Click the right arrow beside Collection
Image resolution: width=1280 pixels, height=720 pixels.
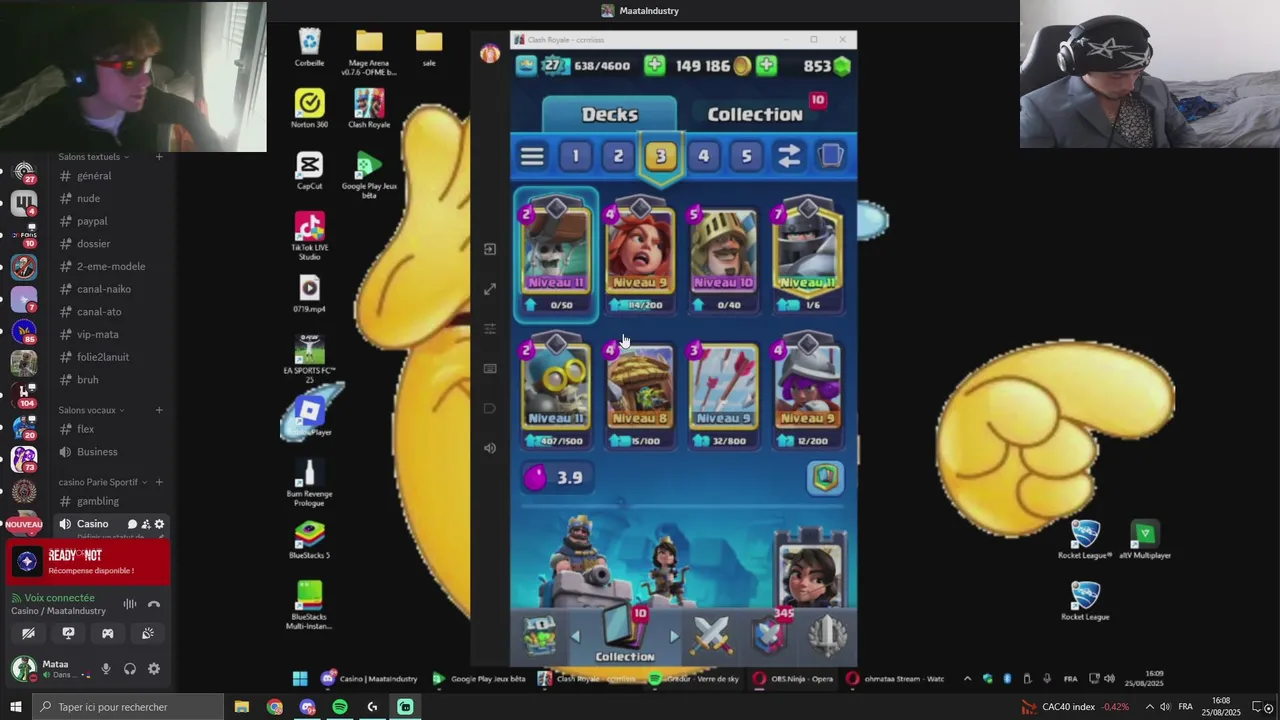tap(674, 636)
